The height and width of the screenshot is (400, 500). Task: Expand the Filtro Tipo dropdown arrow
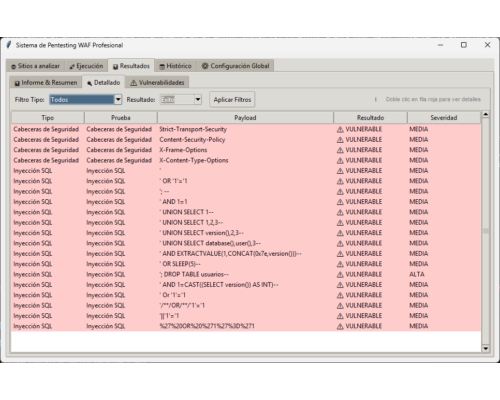(118, 99)
